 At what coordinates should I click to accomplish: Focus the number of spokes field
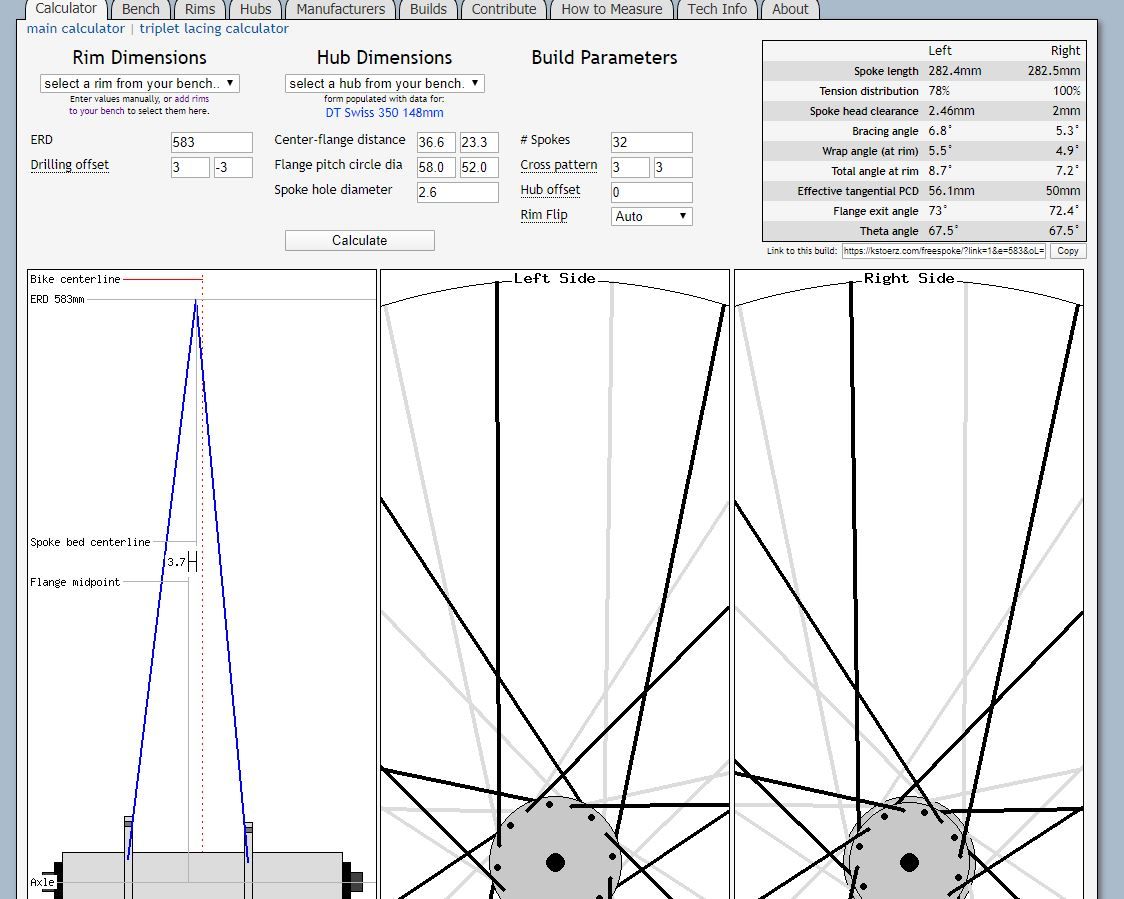pyautogui.click(x=651, y=142)
